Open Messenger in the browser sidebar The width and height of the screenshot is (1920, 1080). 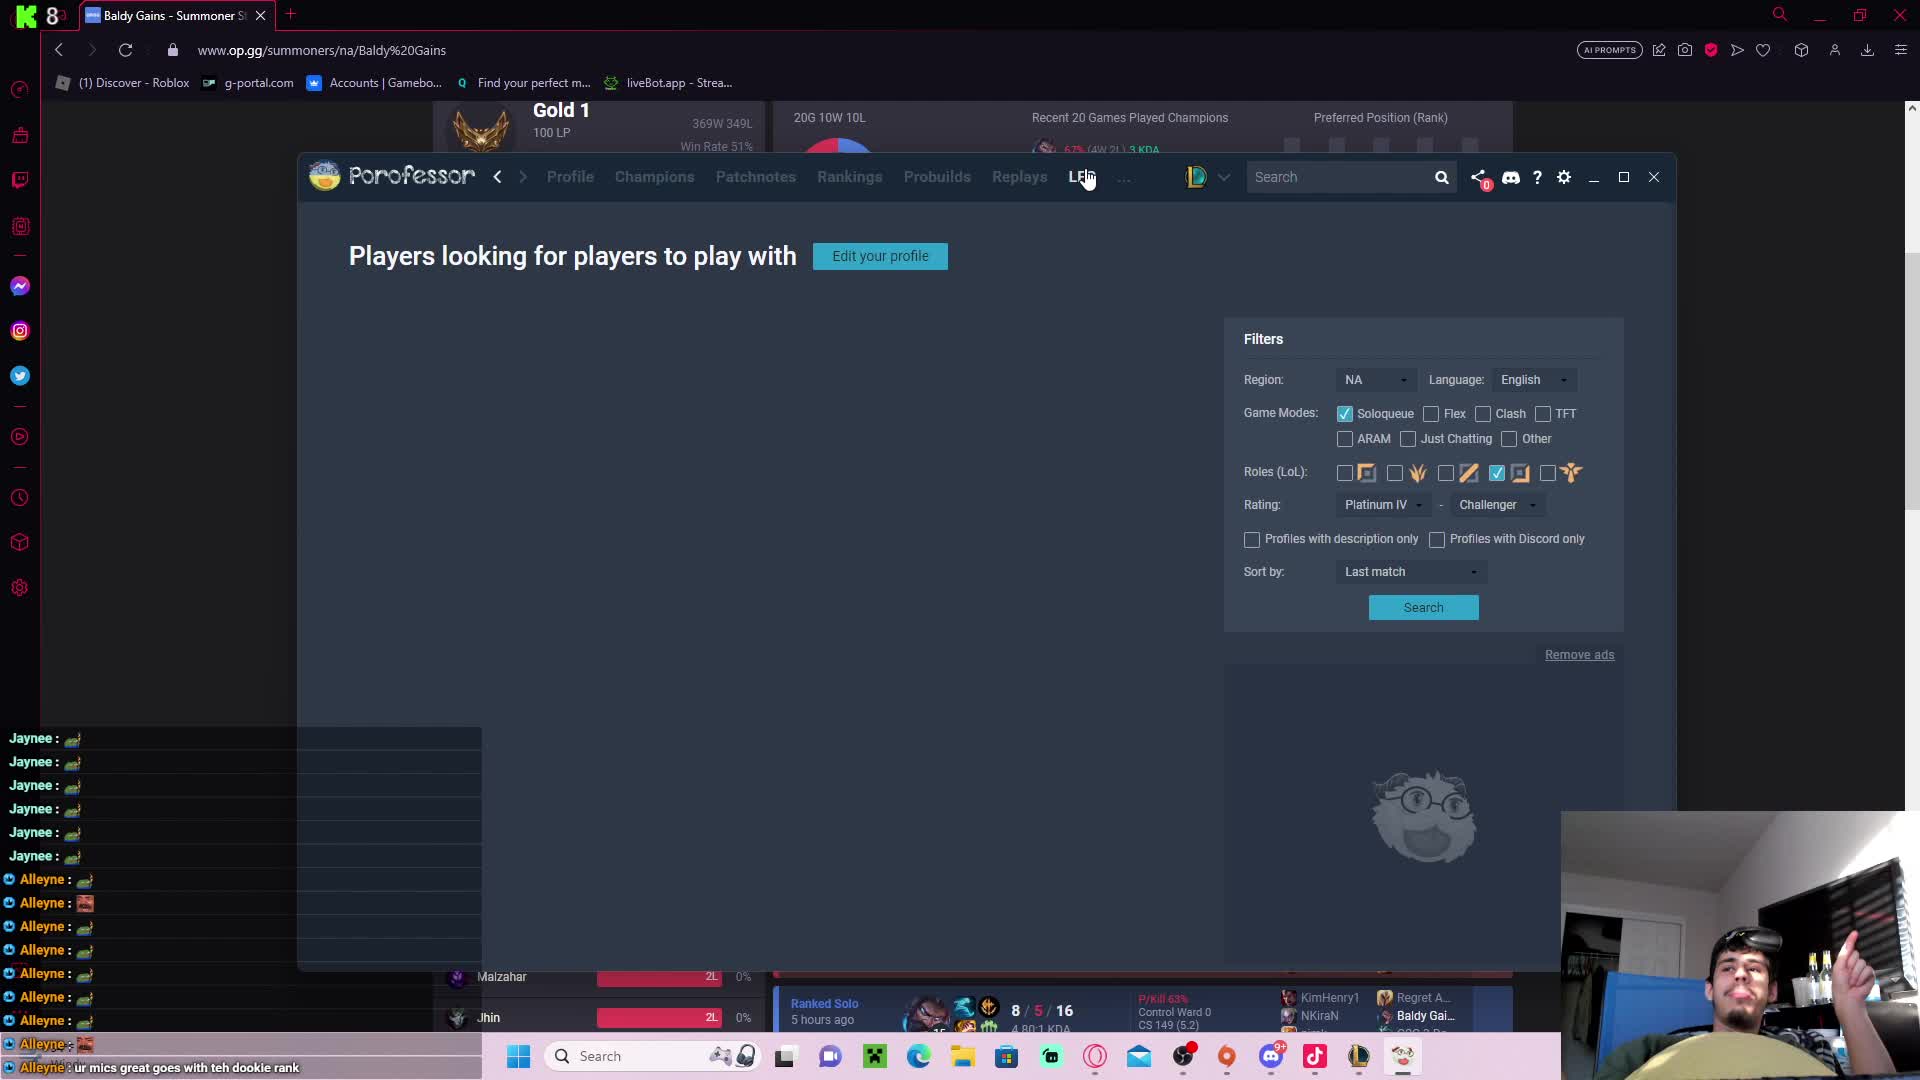point(20,286)
